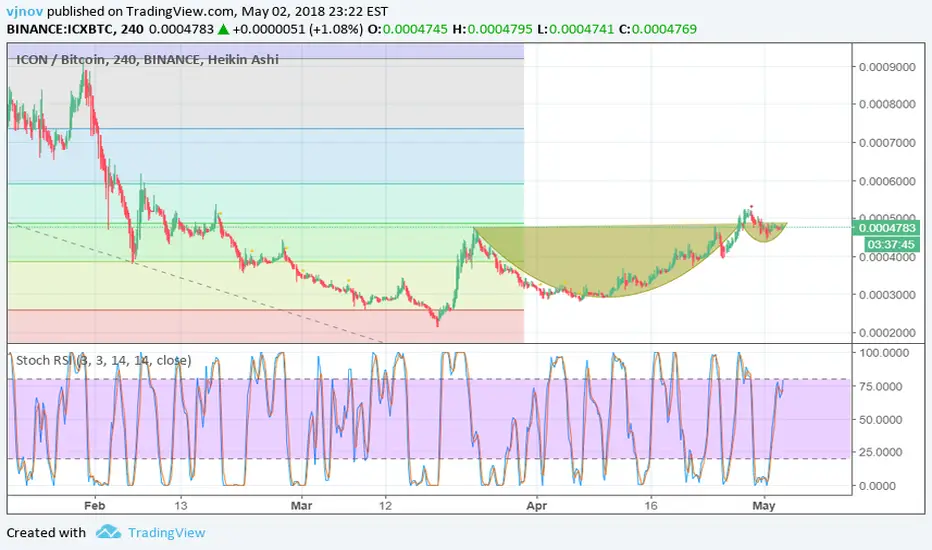Click the Feb date label

(94, 506)
